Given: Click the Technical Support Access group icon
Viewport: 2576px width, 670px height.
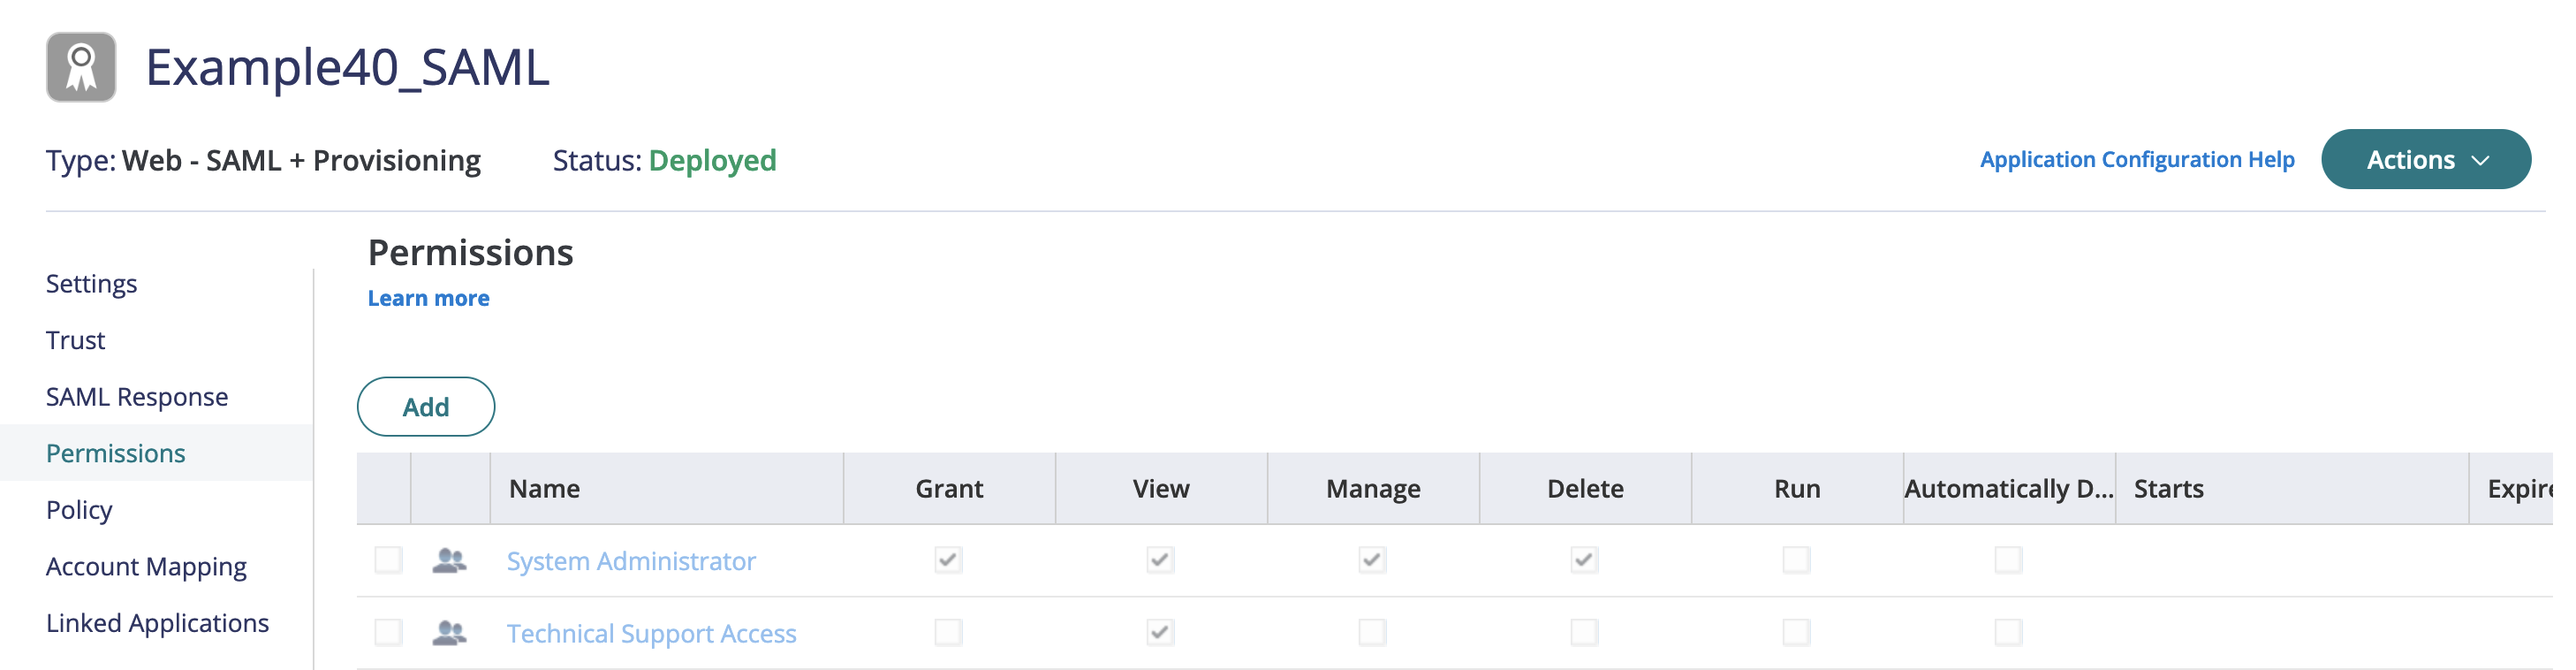Looking at the screenshot, I should tap(449, 633).
